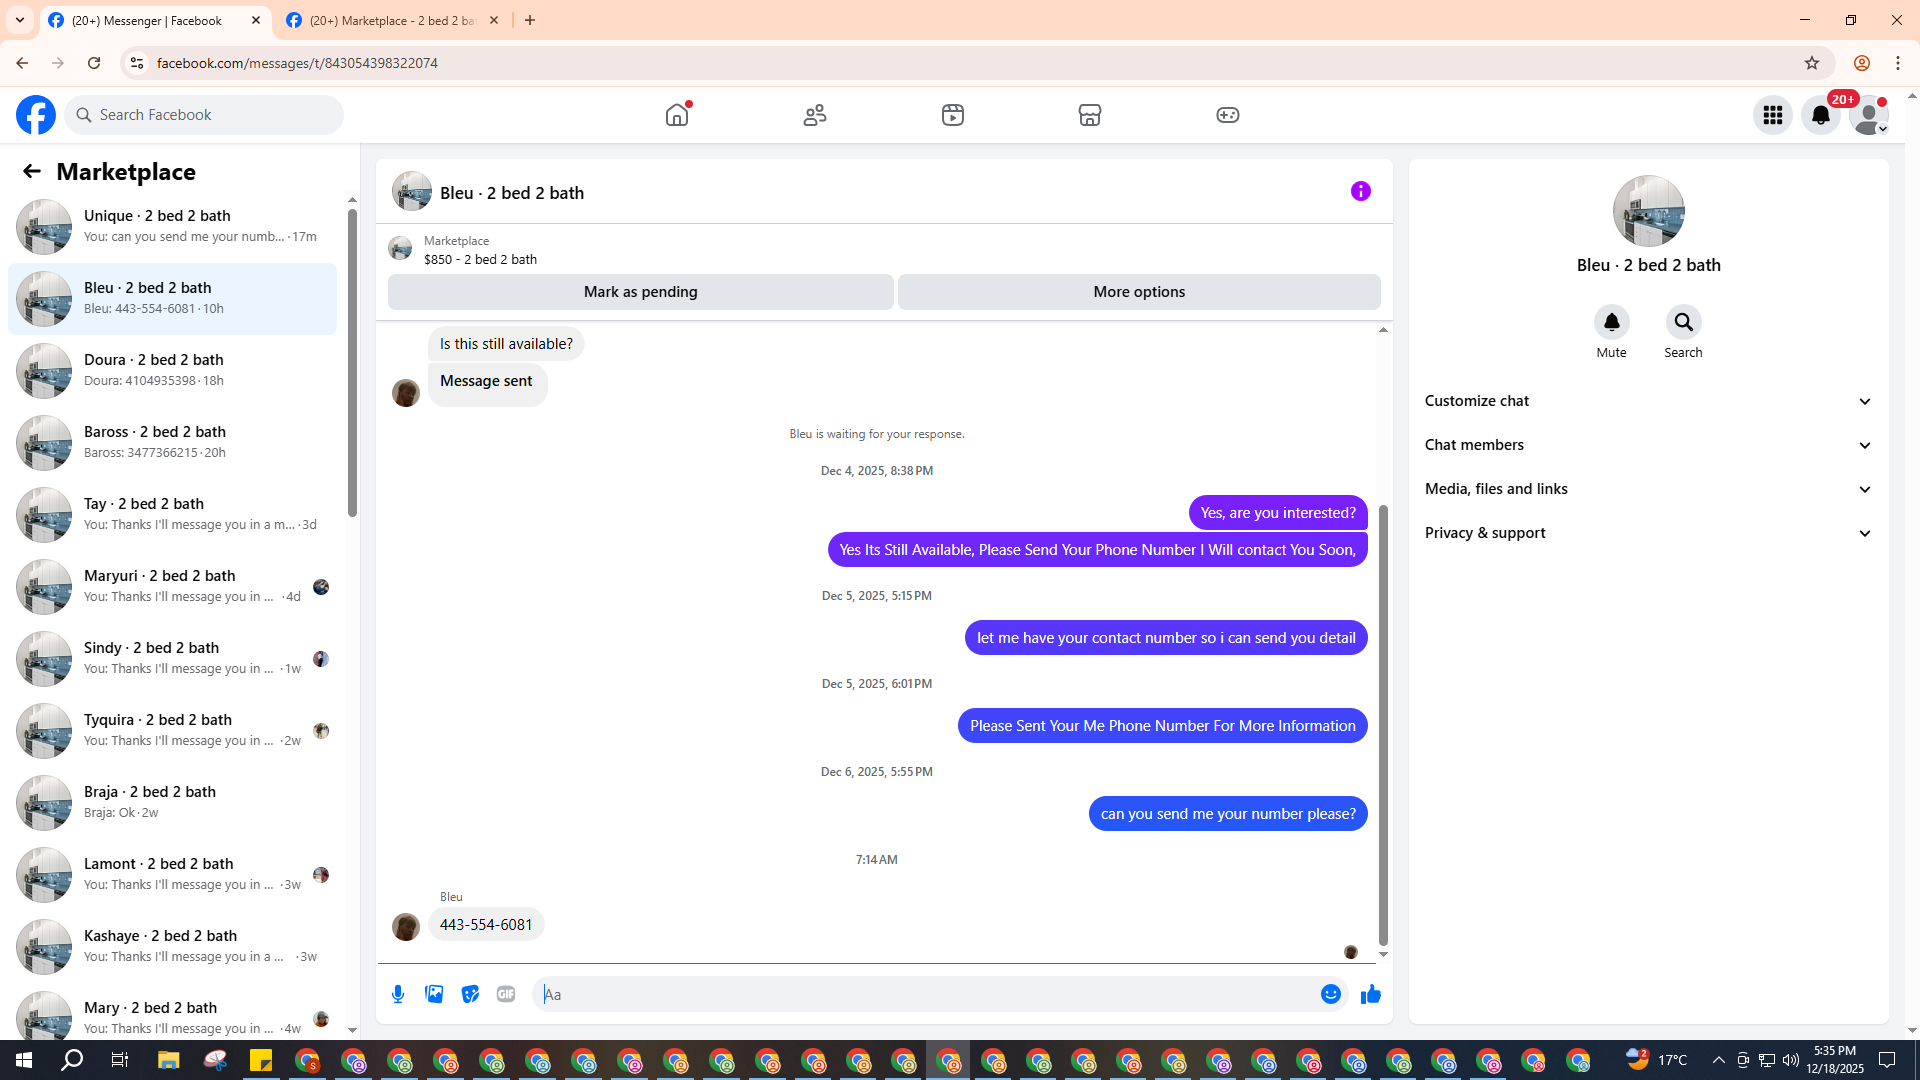Open Chrome three-dot menu
The width and height of the screenshot is (1920, 1080).
(1898, 63)
